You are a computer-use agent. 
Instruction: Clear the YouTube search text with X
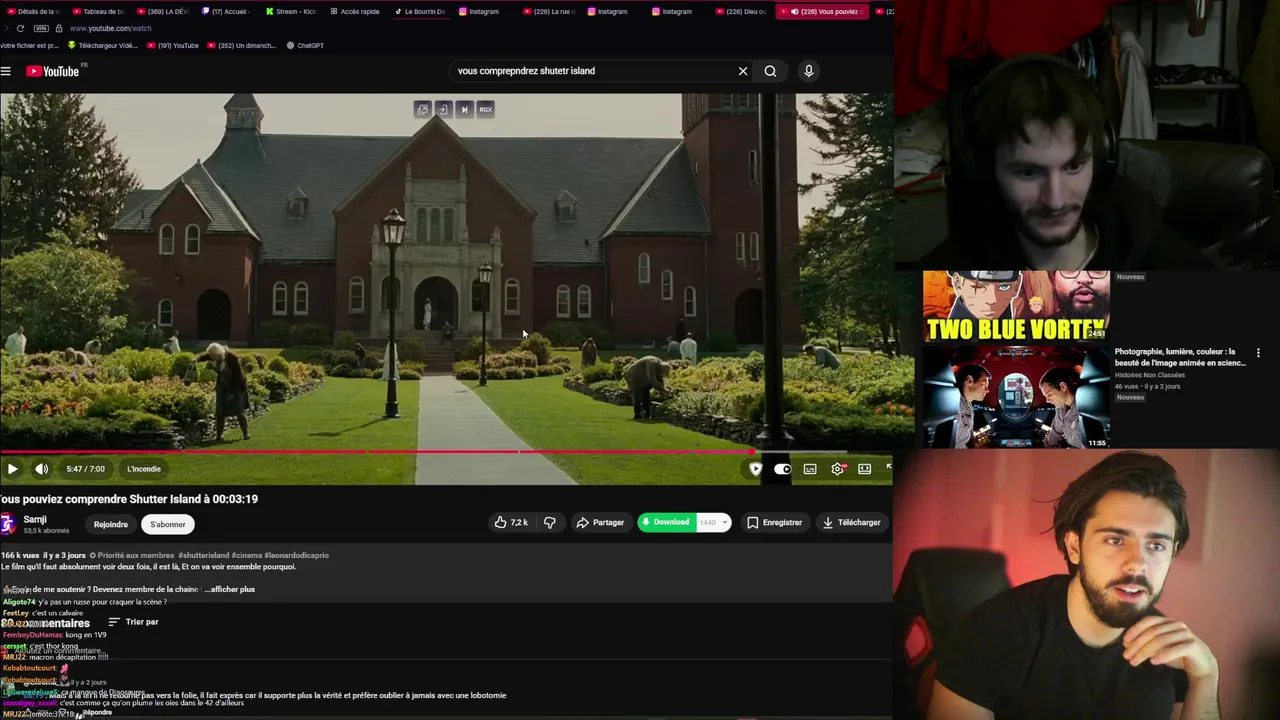pyautogui.click(x=743, y=71)
